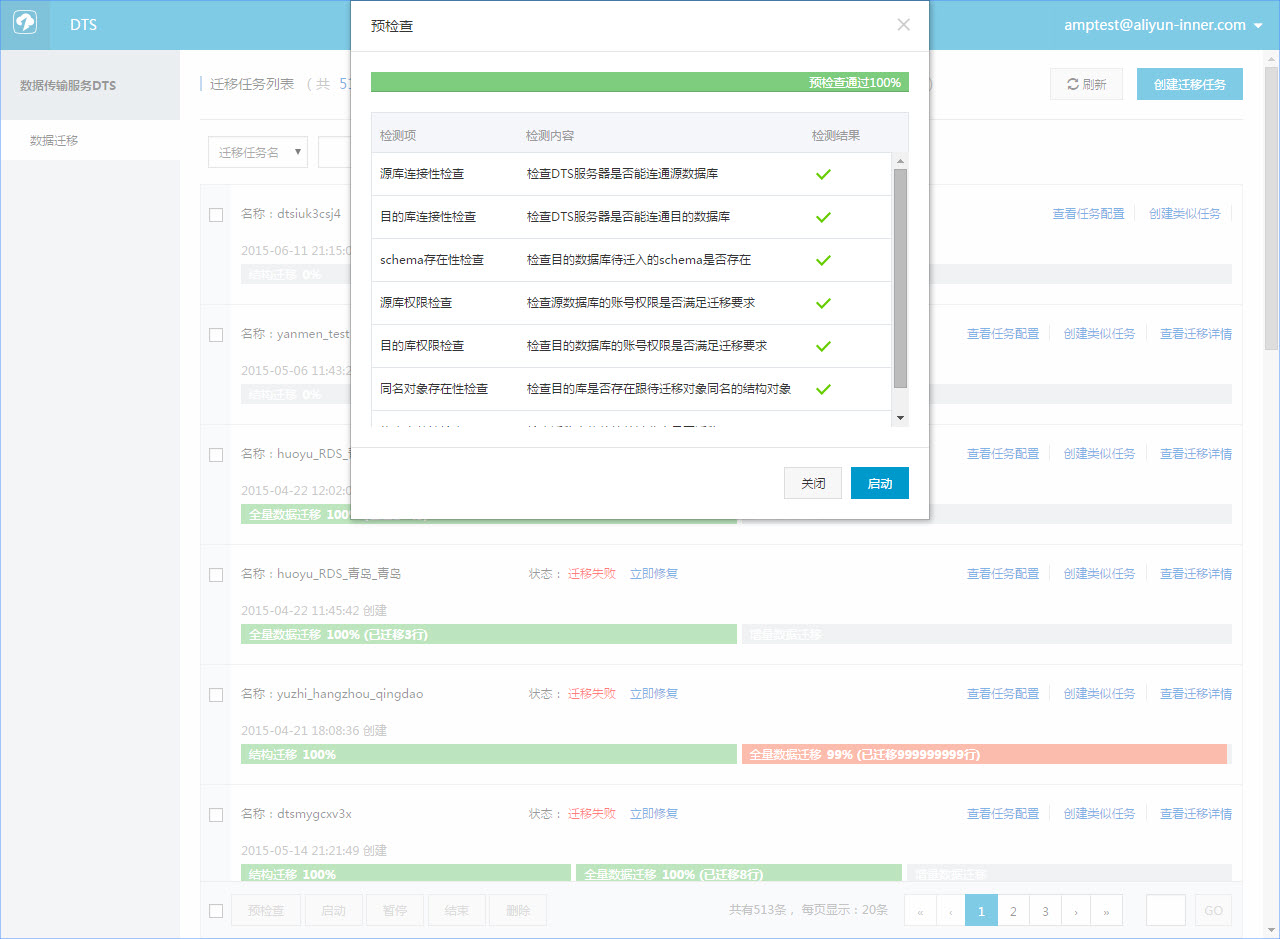Click the 关闭 button in precheck dialog
The width and height of the screenshot is (1280, 939).
813,483
